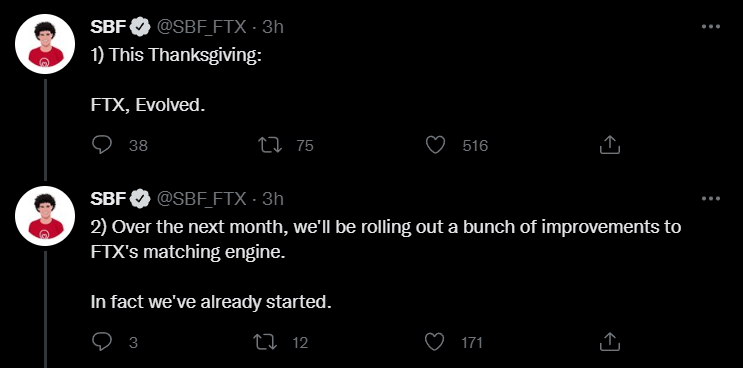The width and height of the screenshot is (743, 368).
Task: Open first tweet's 3h timestamp
Action: [272, 27]
